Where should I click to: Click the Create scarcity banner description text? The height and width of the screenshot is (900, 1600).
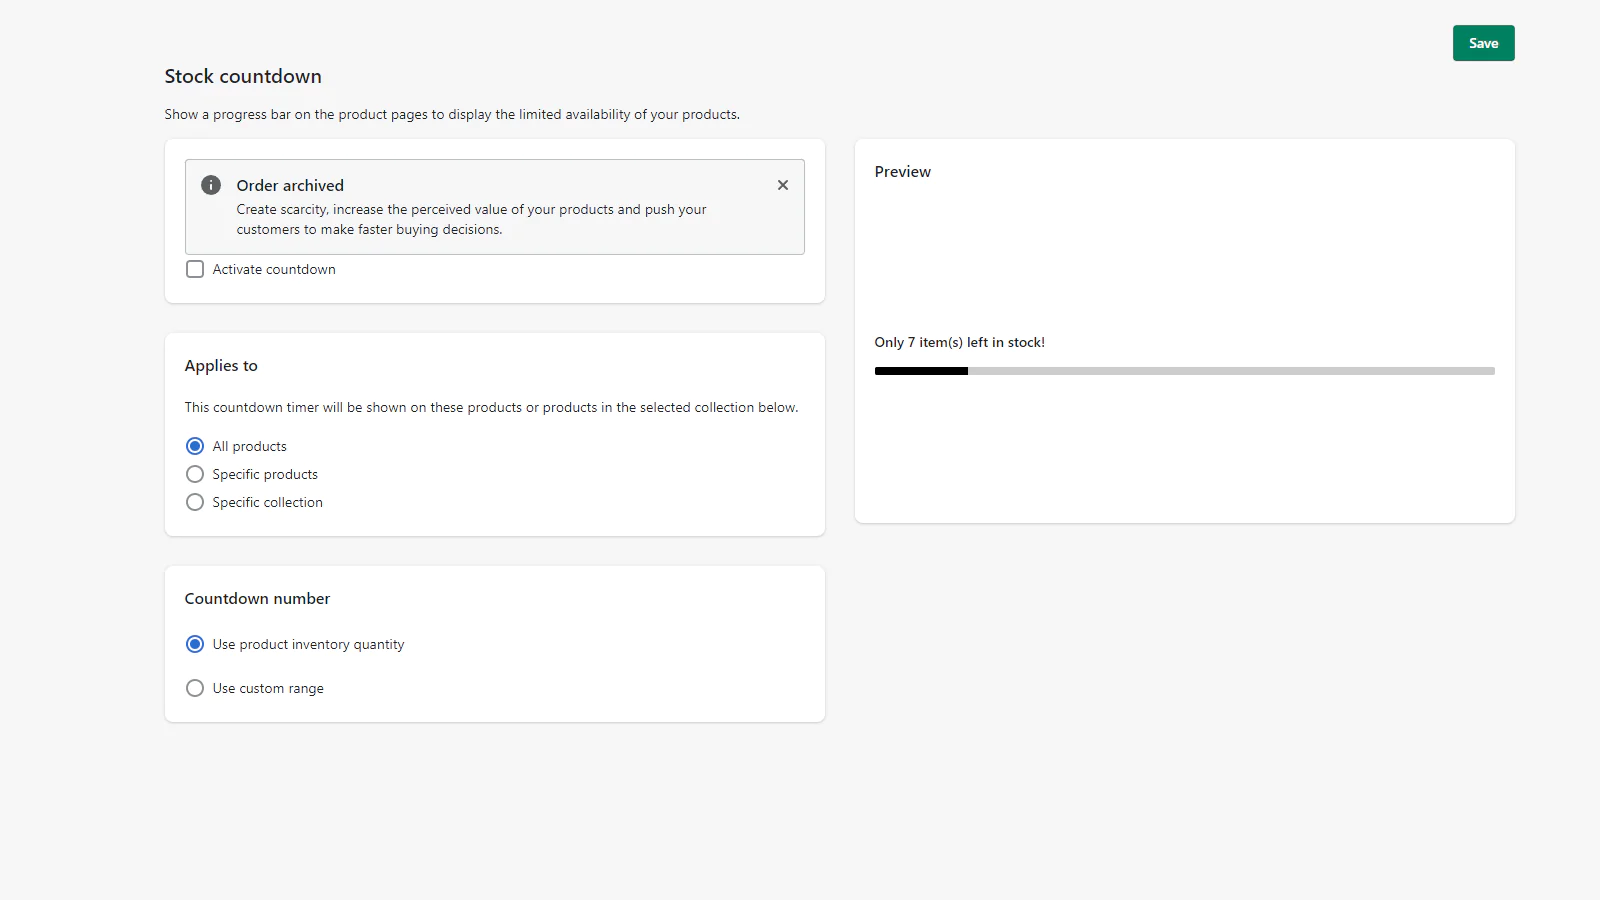[470, 219]
